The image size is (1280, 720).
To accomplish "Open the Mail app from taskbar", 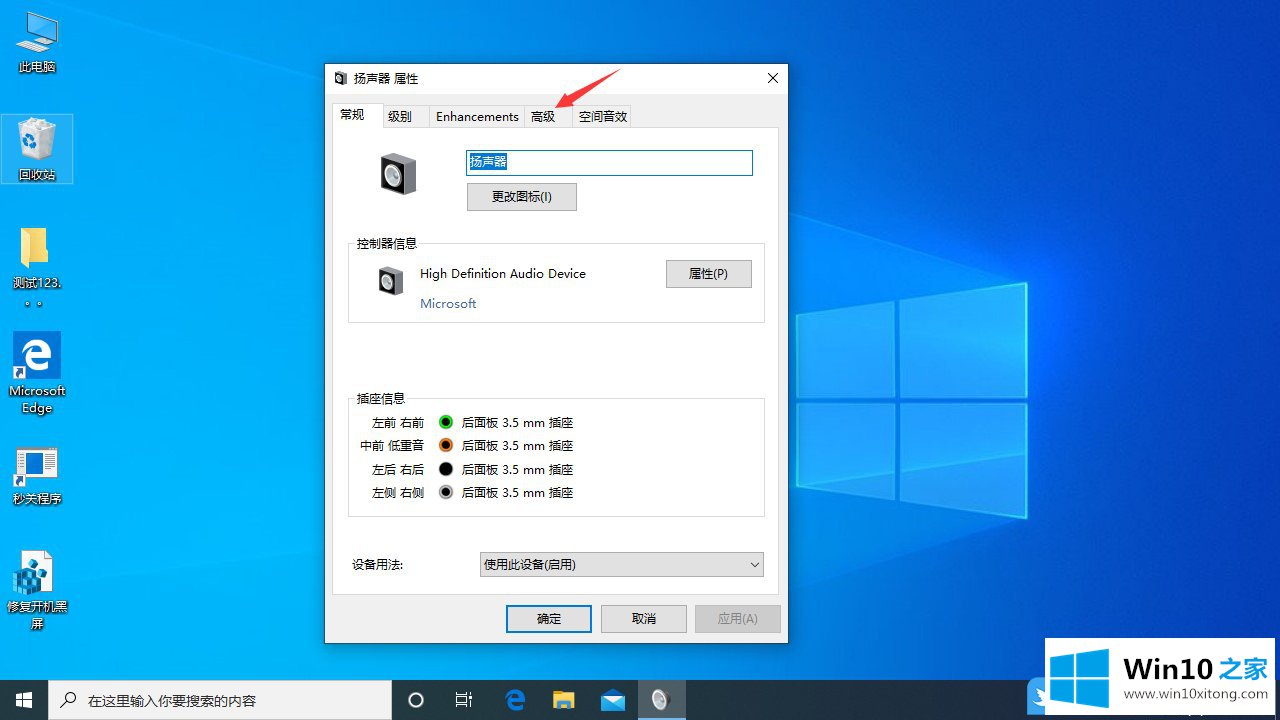I will coord(612,700).
